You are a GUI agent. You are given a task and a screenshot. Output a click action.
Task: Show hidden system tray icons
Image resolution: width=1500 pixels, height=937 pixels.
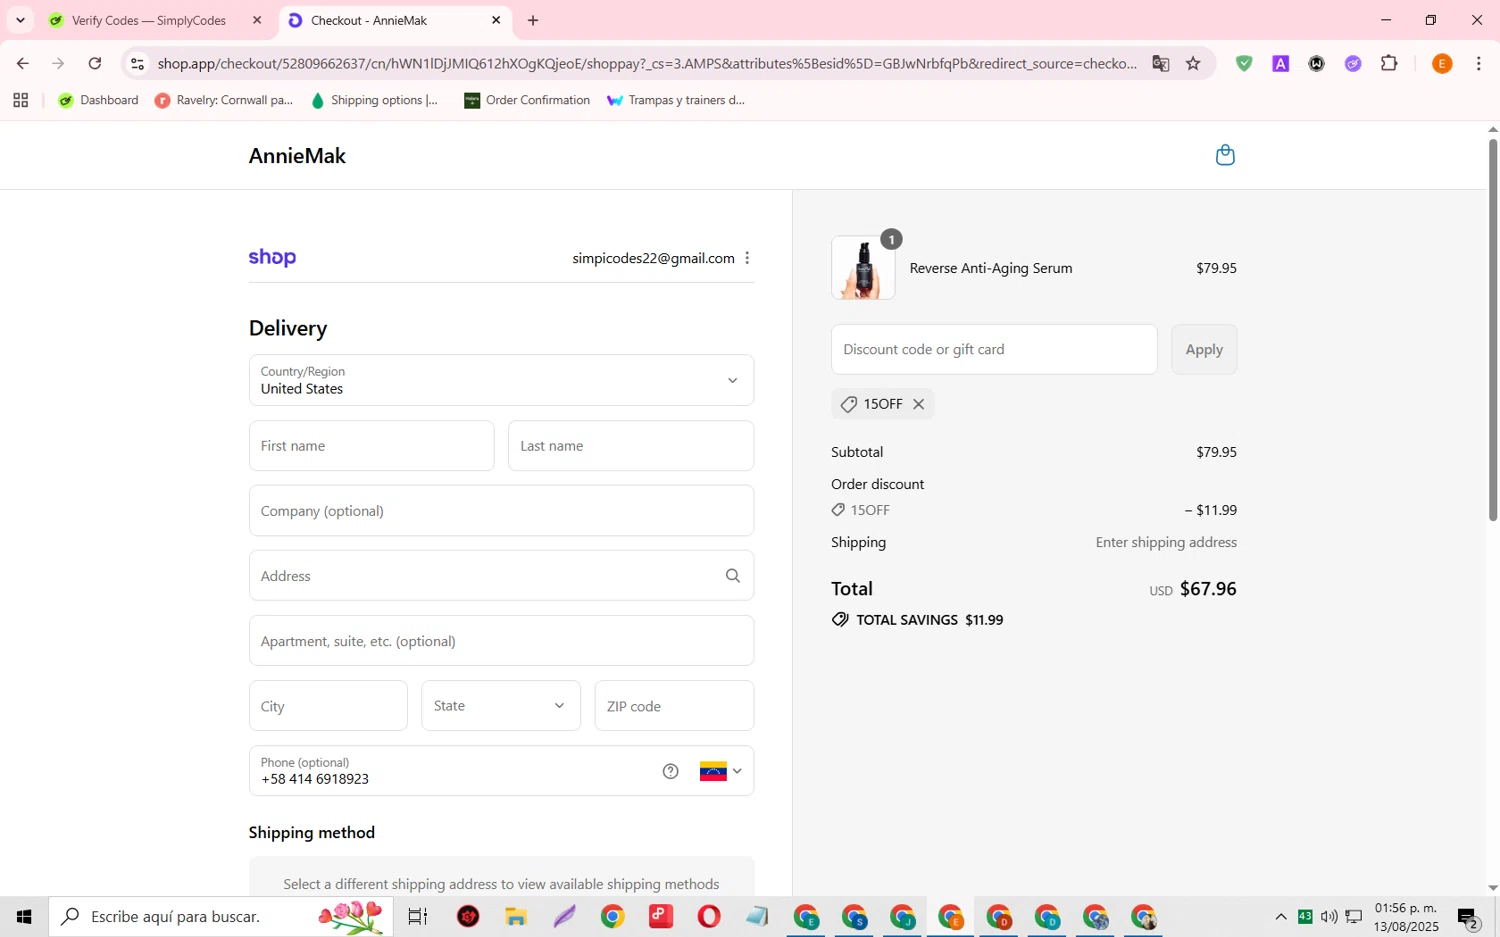click(1281, 916)
